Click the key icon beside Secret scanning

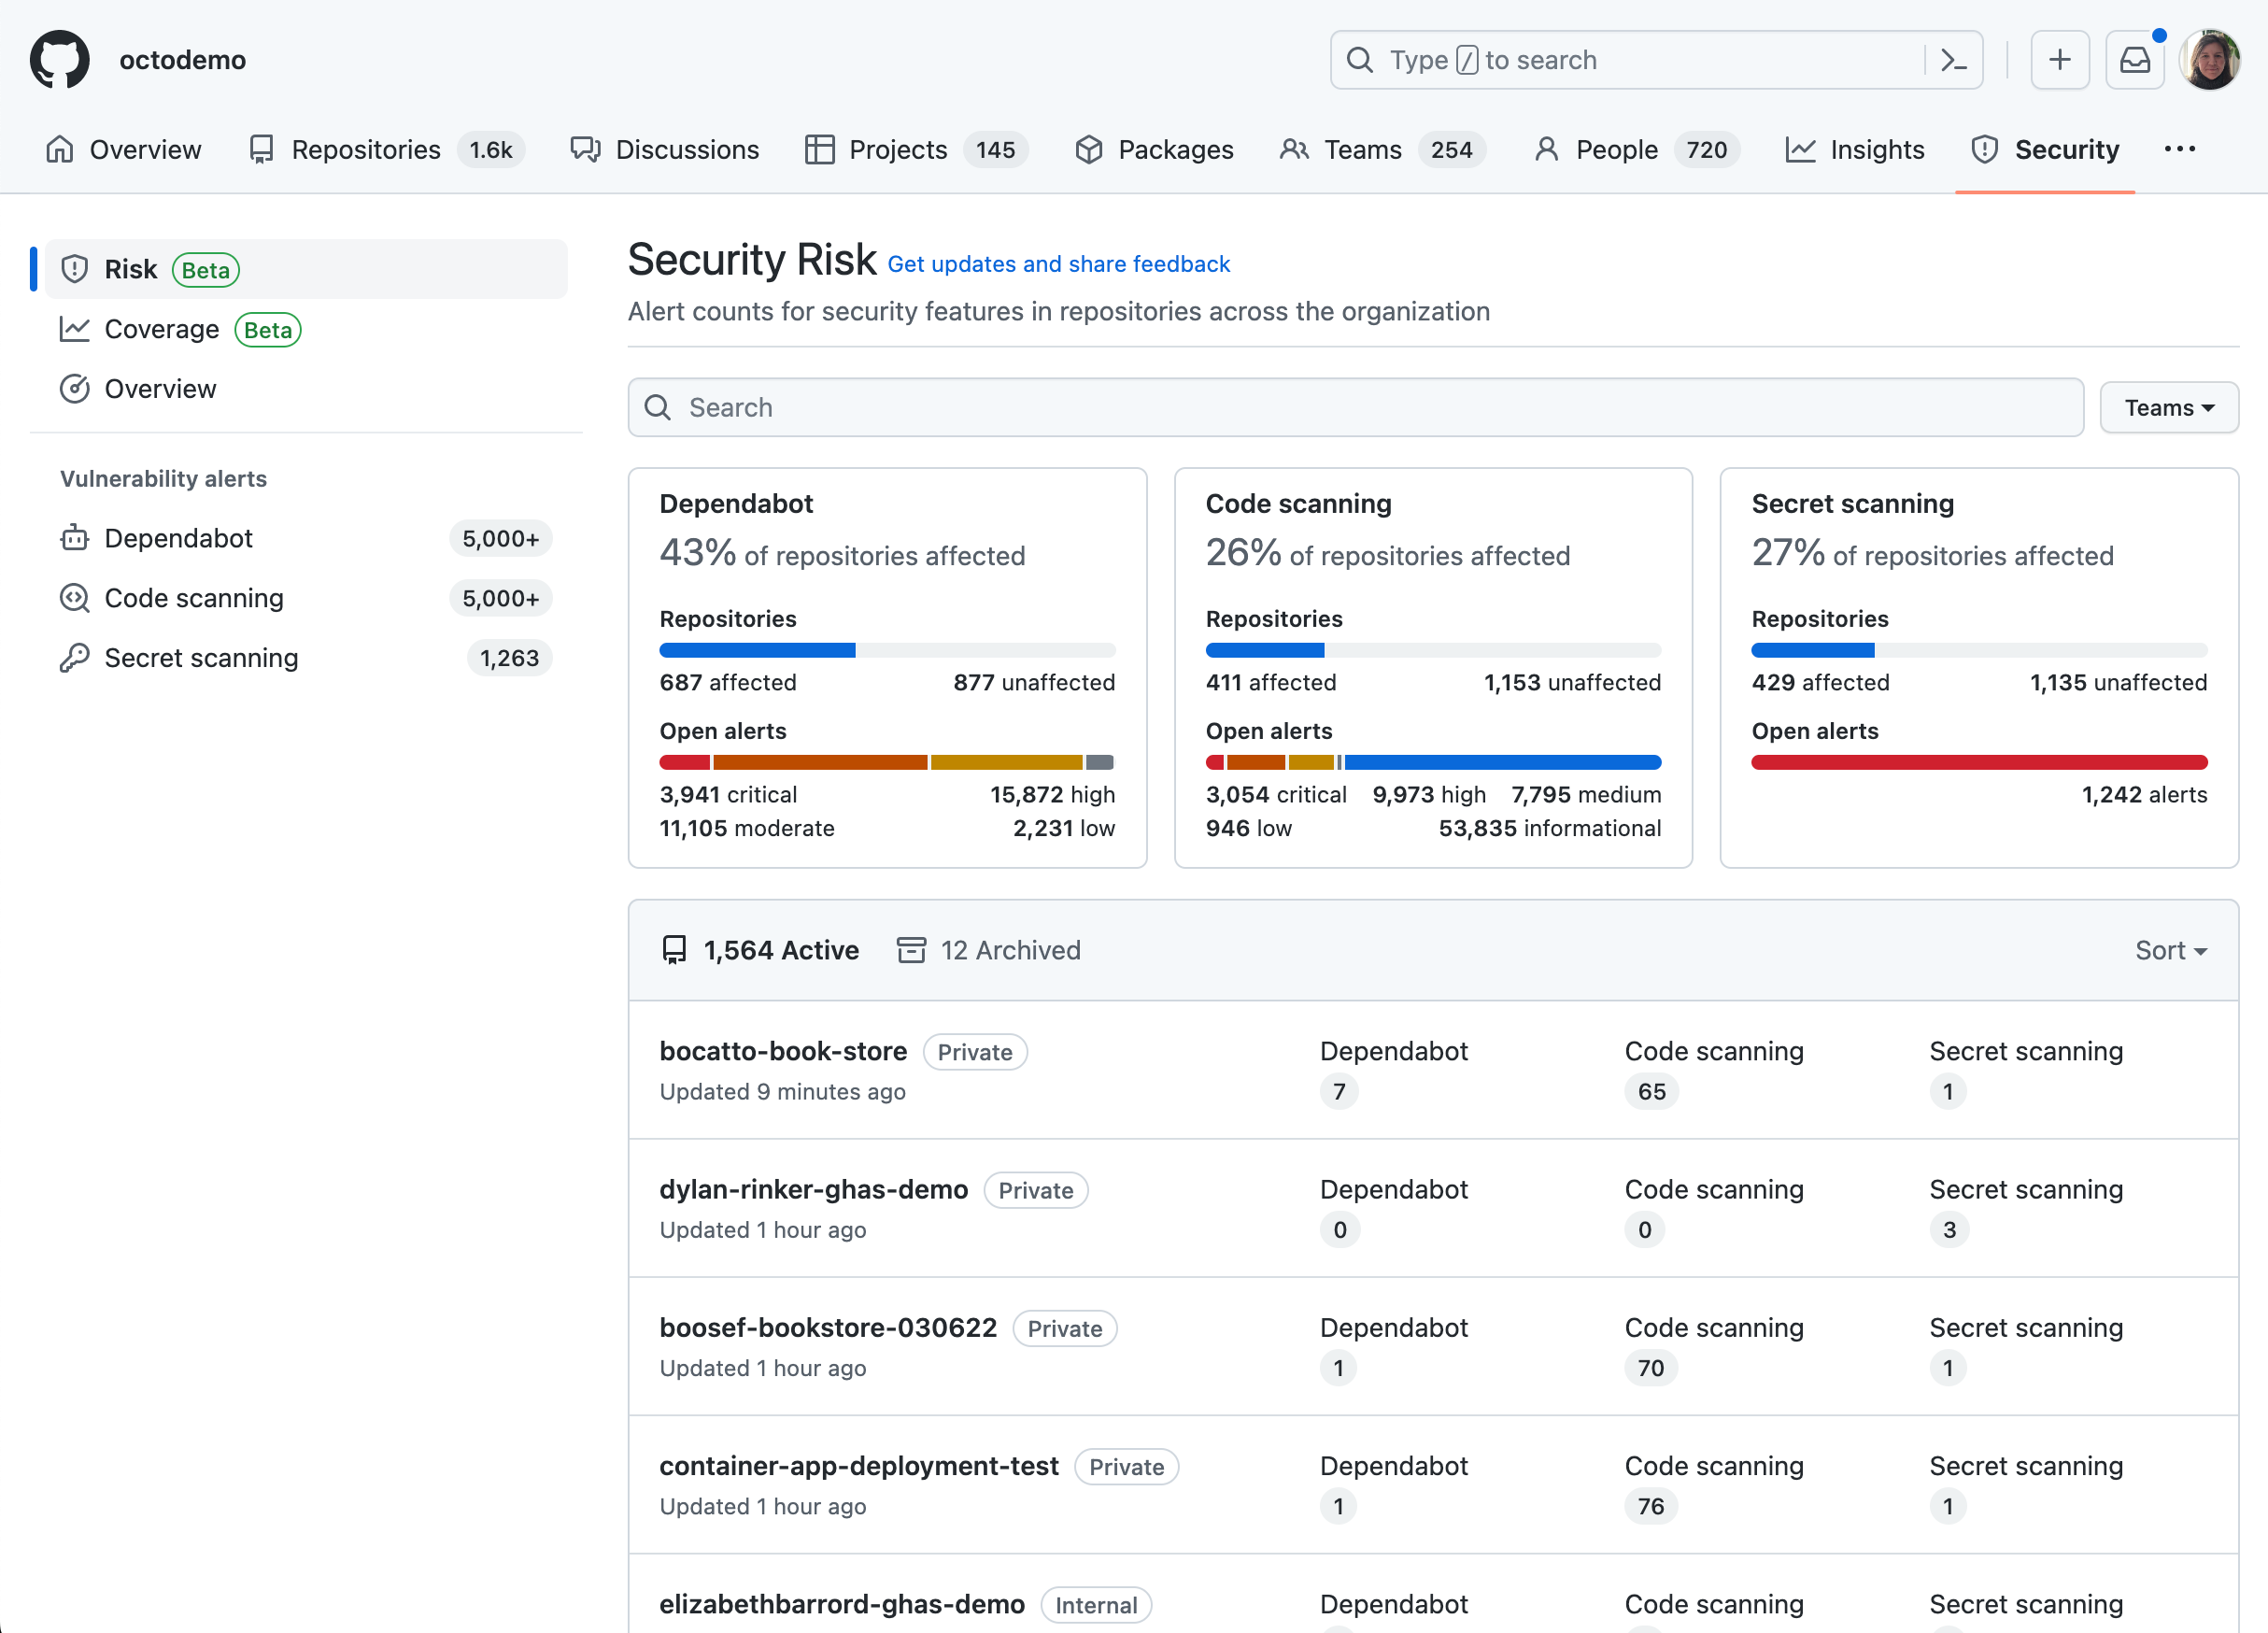74,658
